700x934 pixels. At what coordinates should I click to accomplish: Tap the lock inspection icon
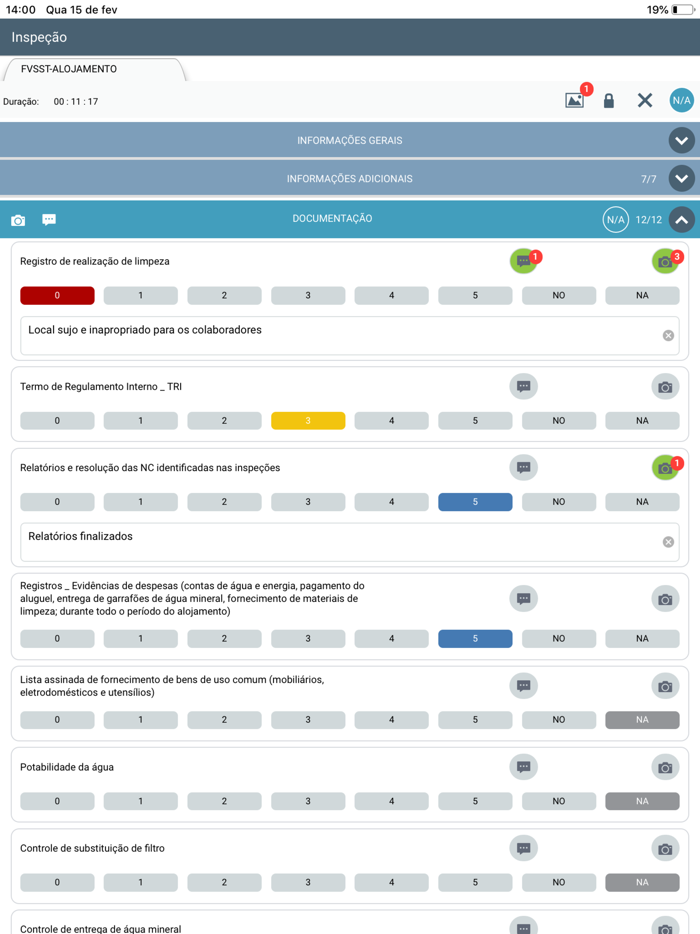[x=608, y=100]
